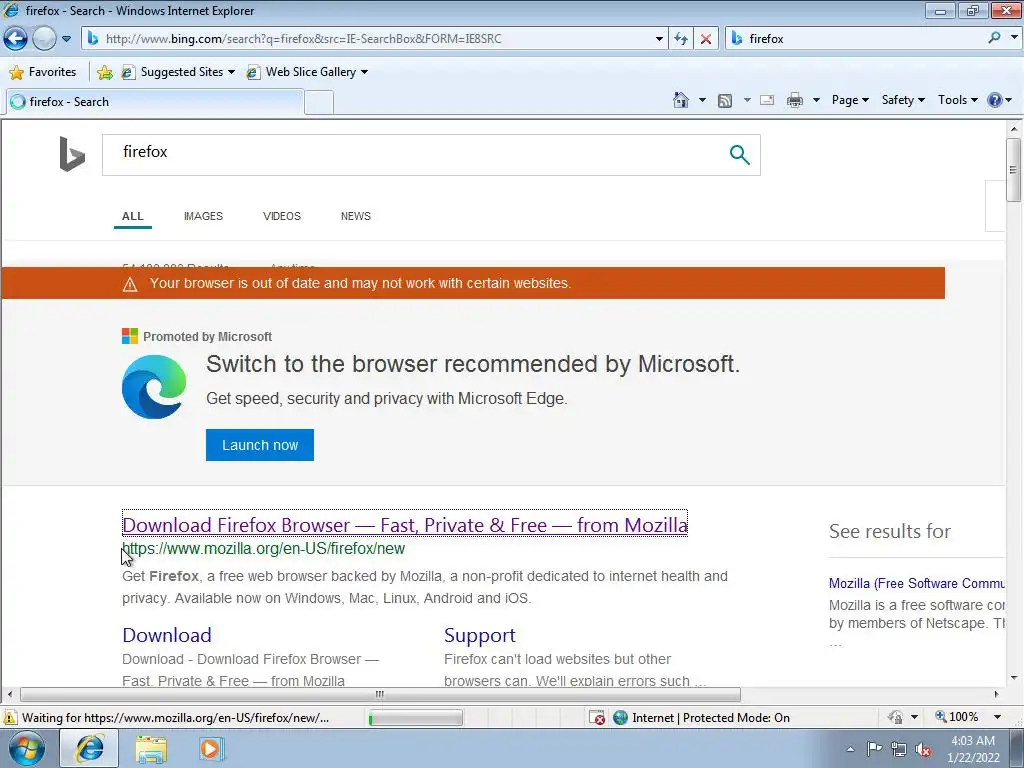Click the muted volume tray icon
The width and height of the screenshot is (1024, 768).
[923, 750]
